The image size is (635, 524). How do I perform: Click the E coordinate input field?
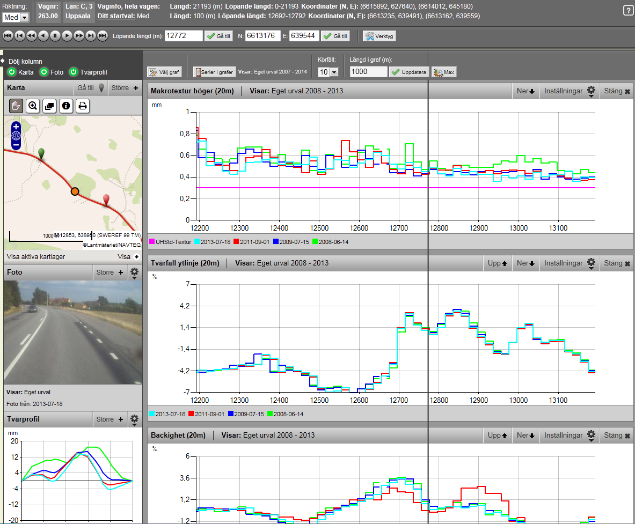[x=304, y=36]
